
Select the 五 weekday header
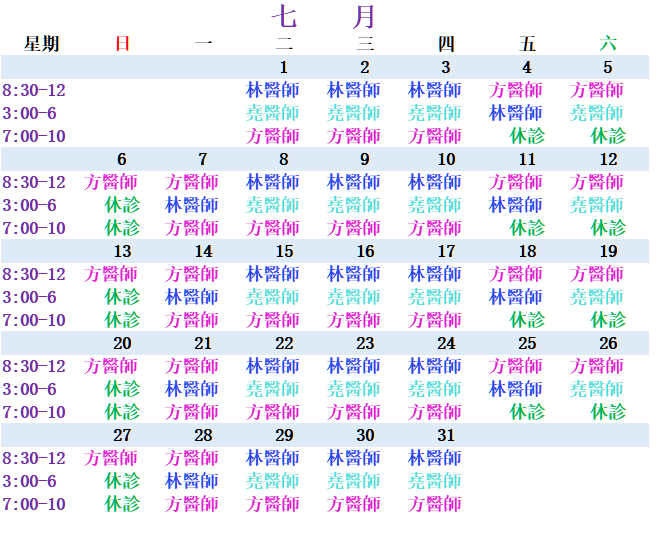[527, 44]
